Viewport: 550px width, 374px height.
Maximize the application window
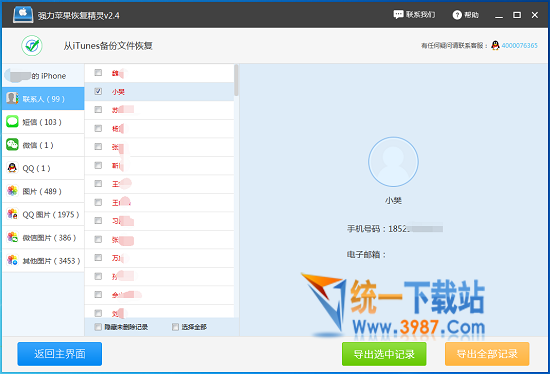click(517, 15)
